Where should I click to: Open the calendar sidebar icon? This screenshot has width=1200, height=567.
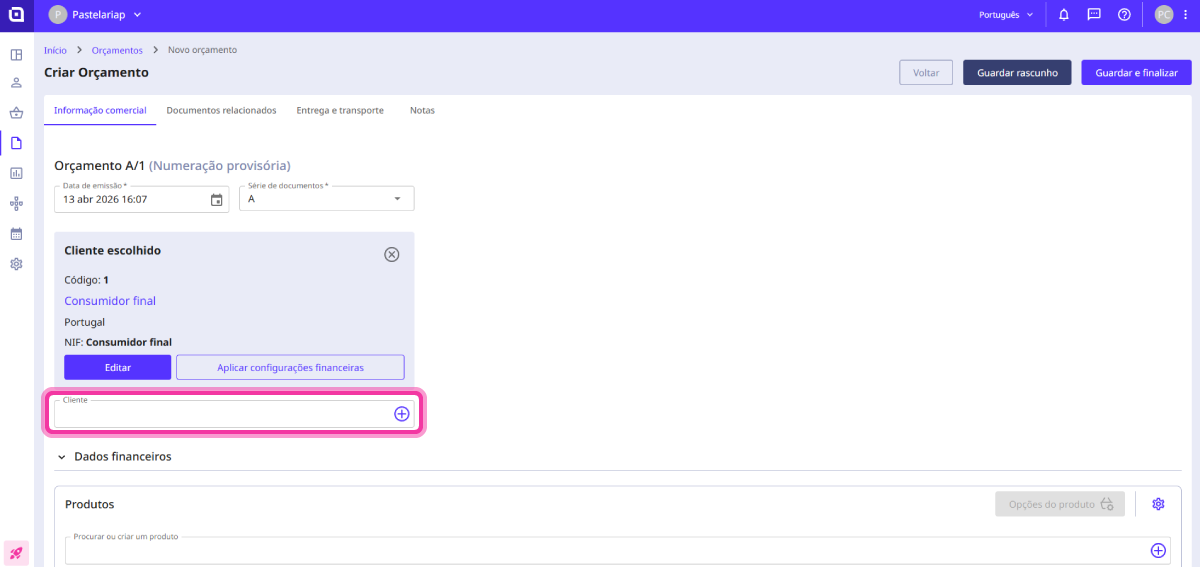tap(16, 234)
